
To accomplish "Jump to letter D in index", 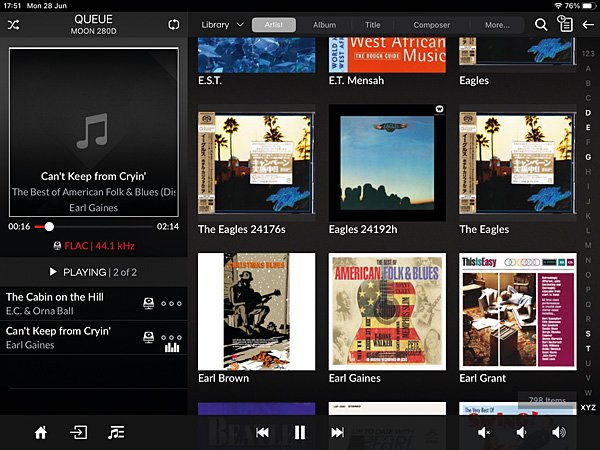I will click(588, 112).
